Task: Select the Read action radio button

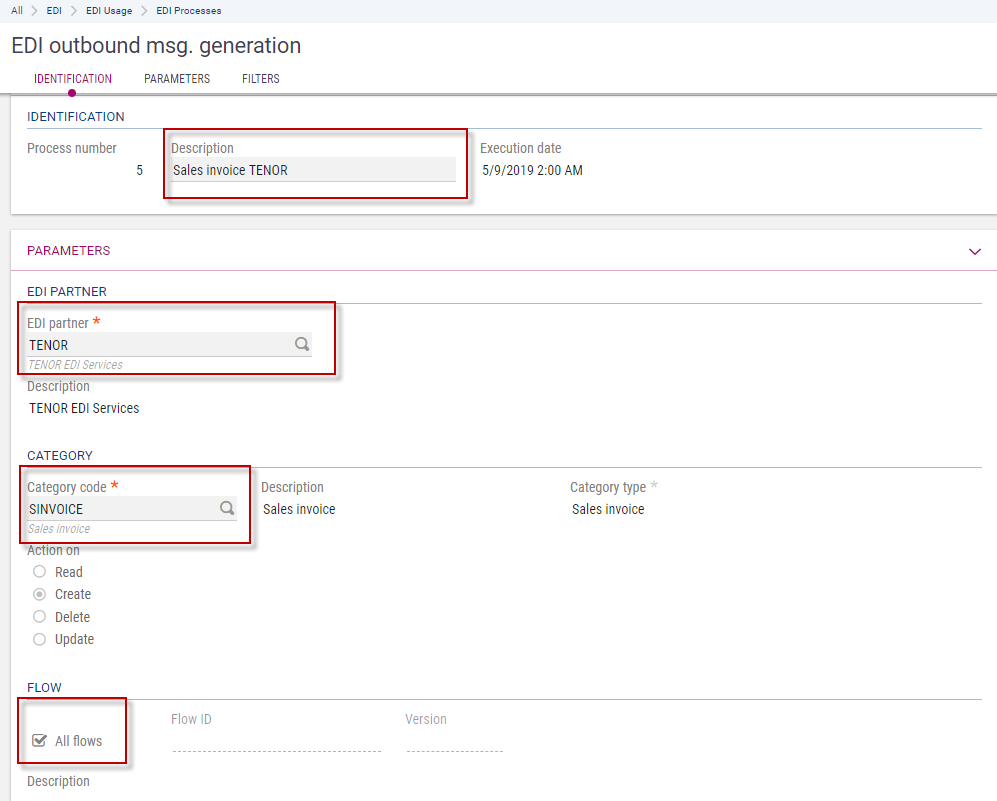Action: pos(40,572)
